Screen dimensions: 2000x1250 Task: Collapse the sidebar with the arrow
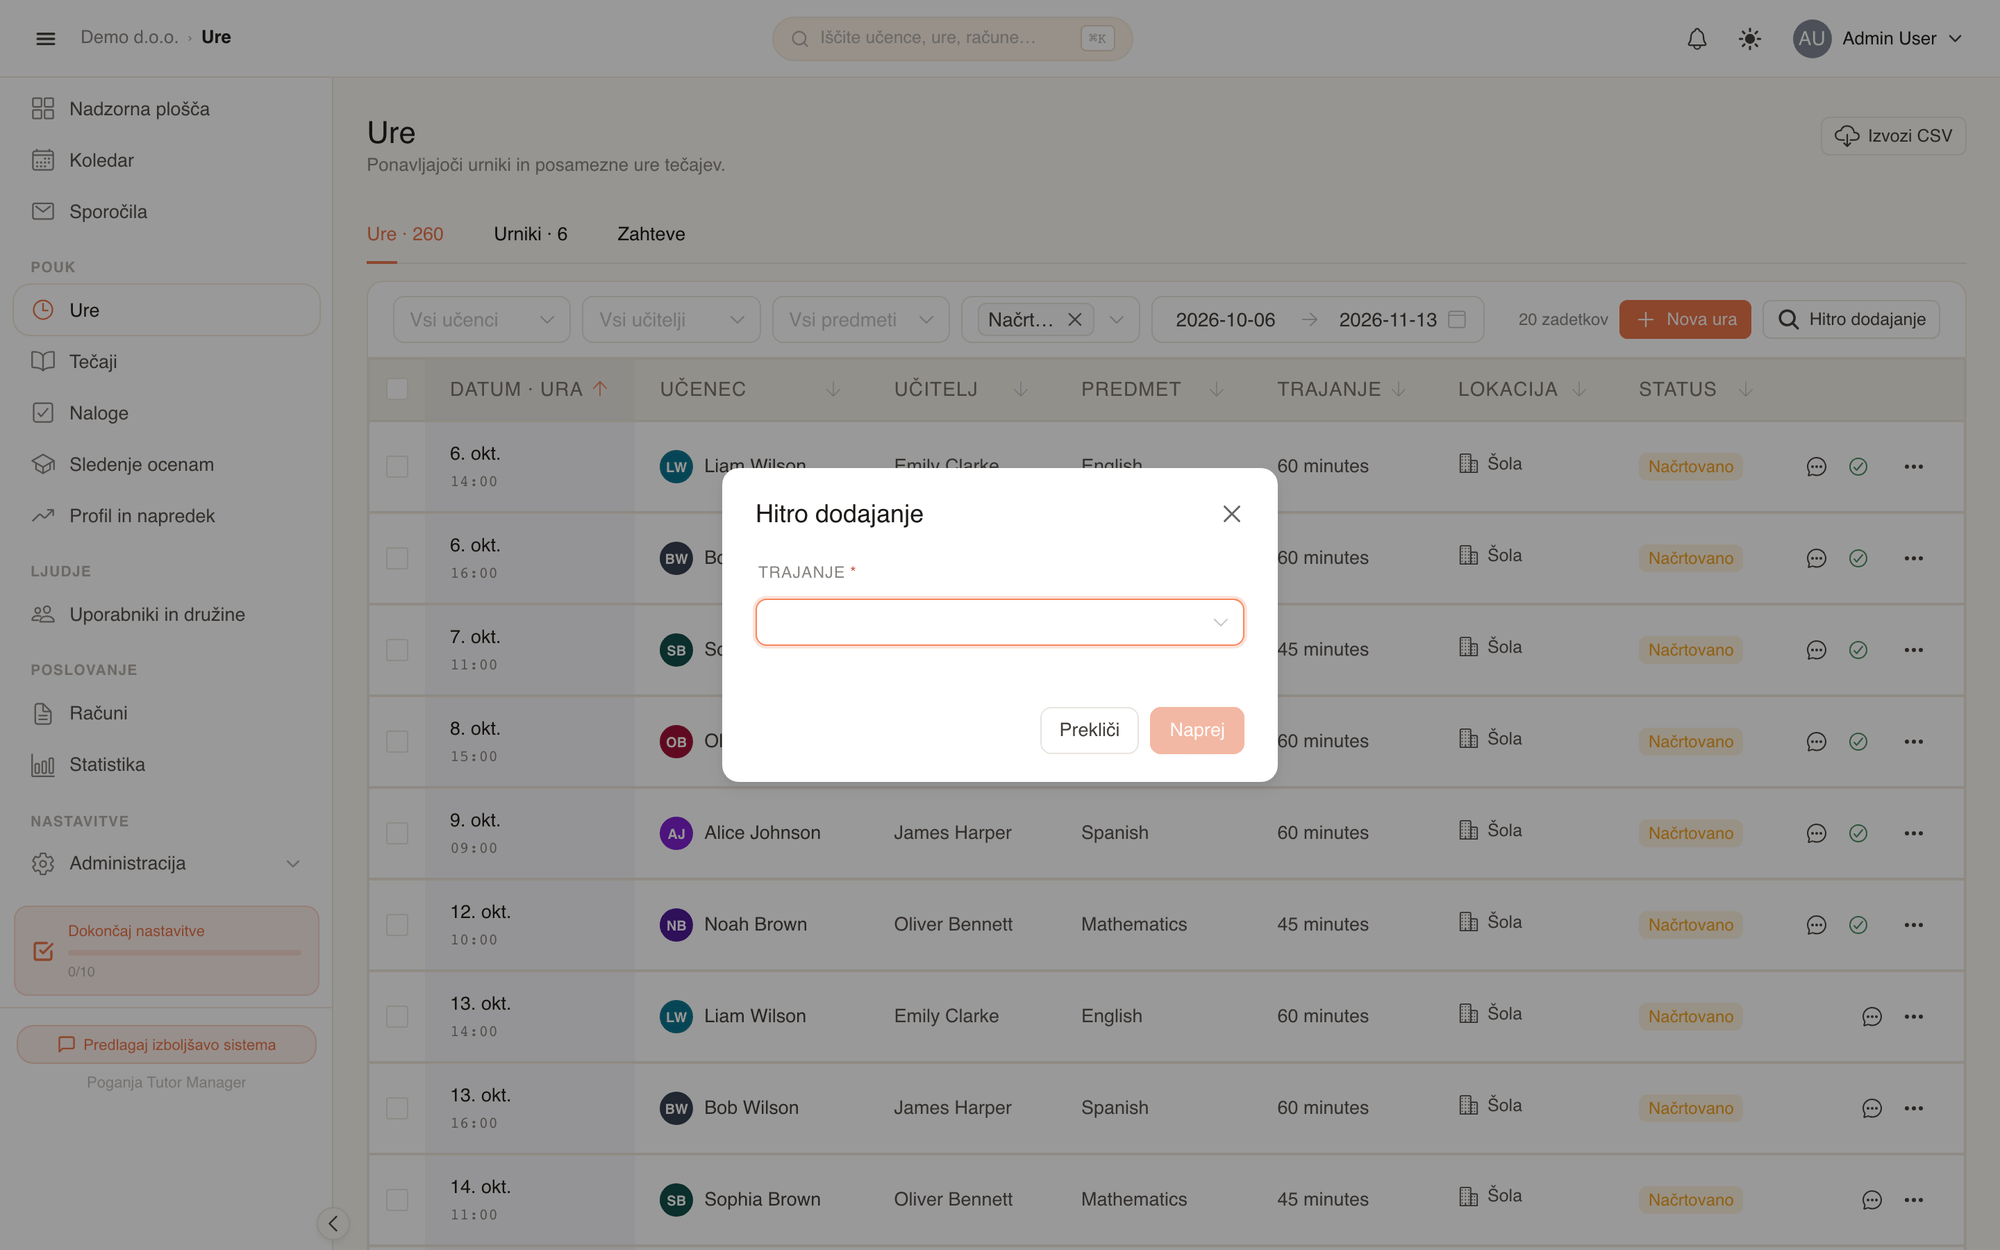click(333, 1223)
